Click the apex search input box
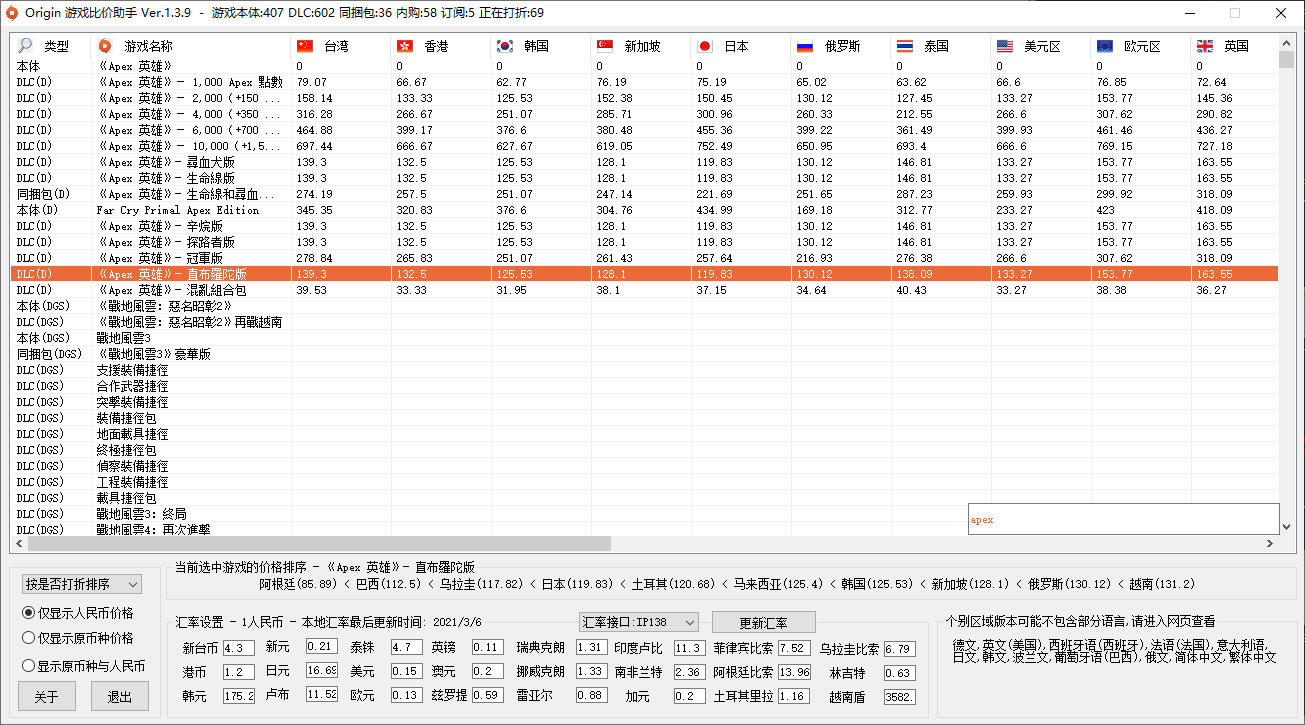 [1123, 519]
